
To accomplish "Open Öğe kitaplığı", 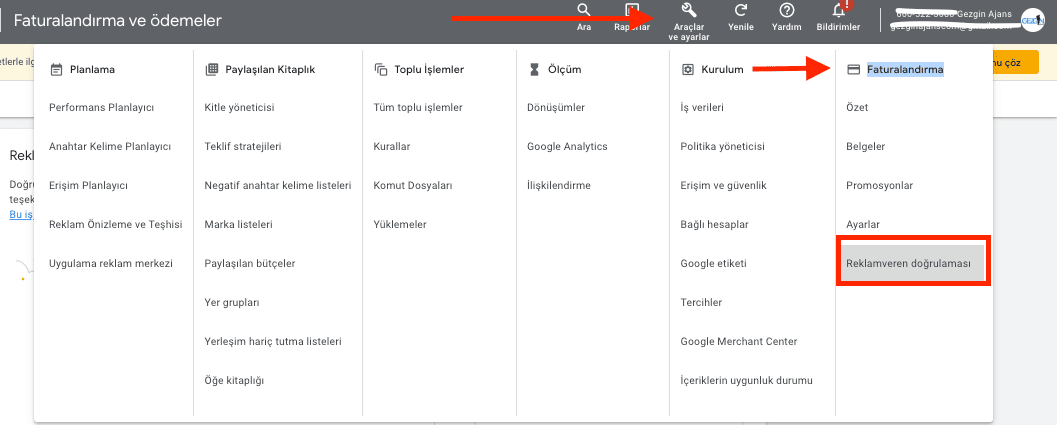I will point(234,380).
